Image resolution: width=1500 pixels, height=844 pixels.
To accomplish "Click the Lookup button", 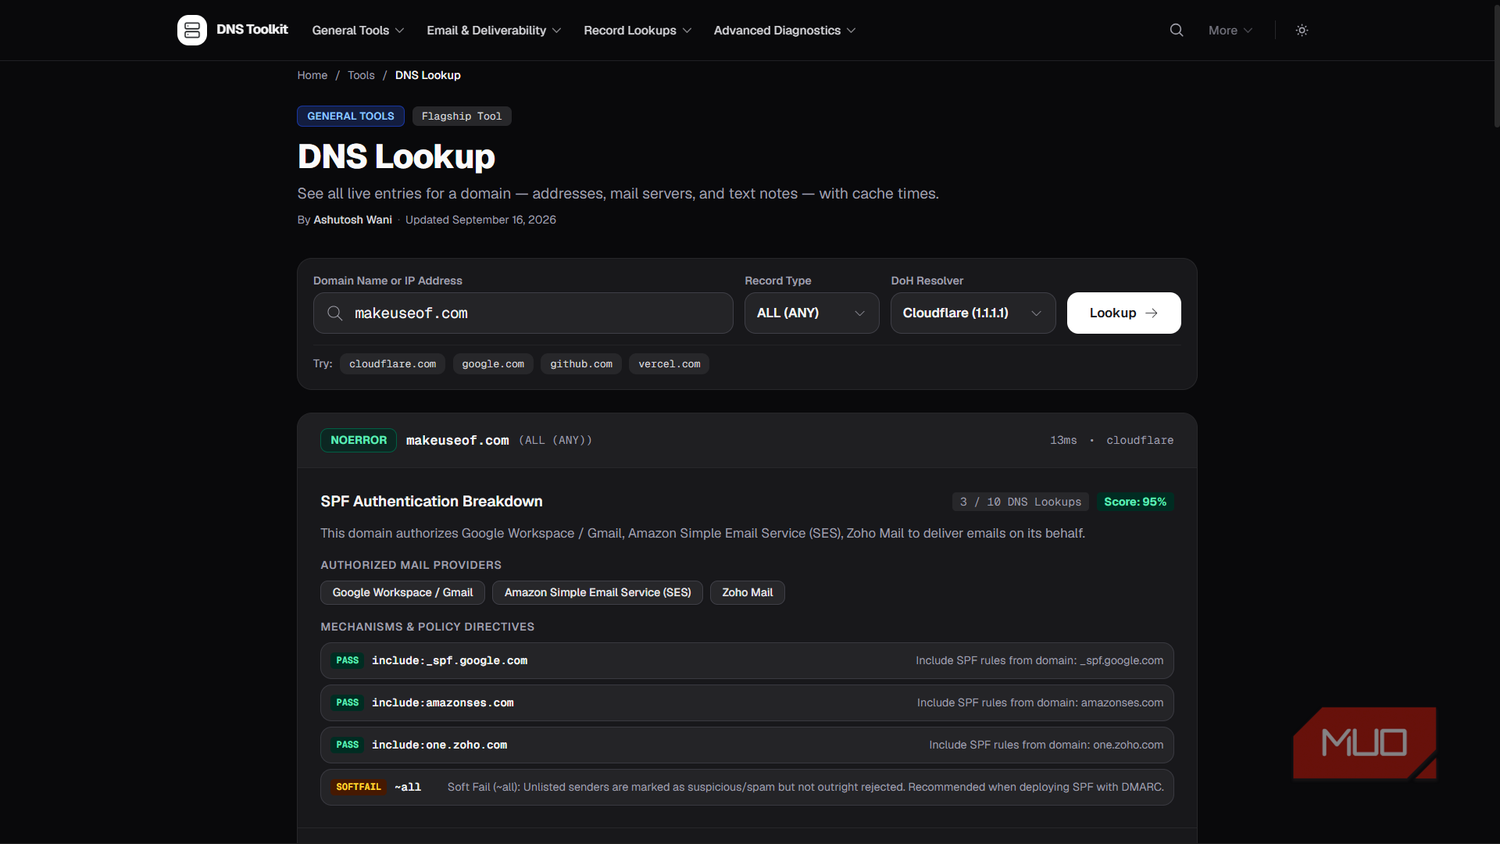I will point(1124,313).
